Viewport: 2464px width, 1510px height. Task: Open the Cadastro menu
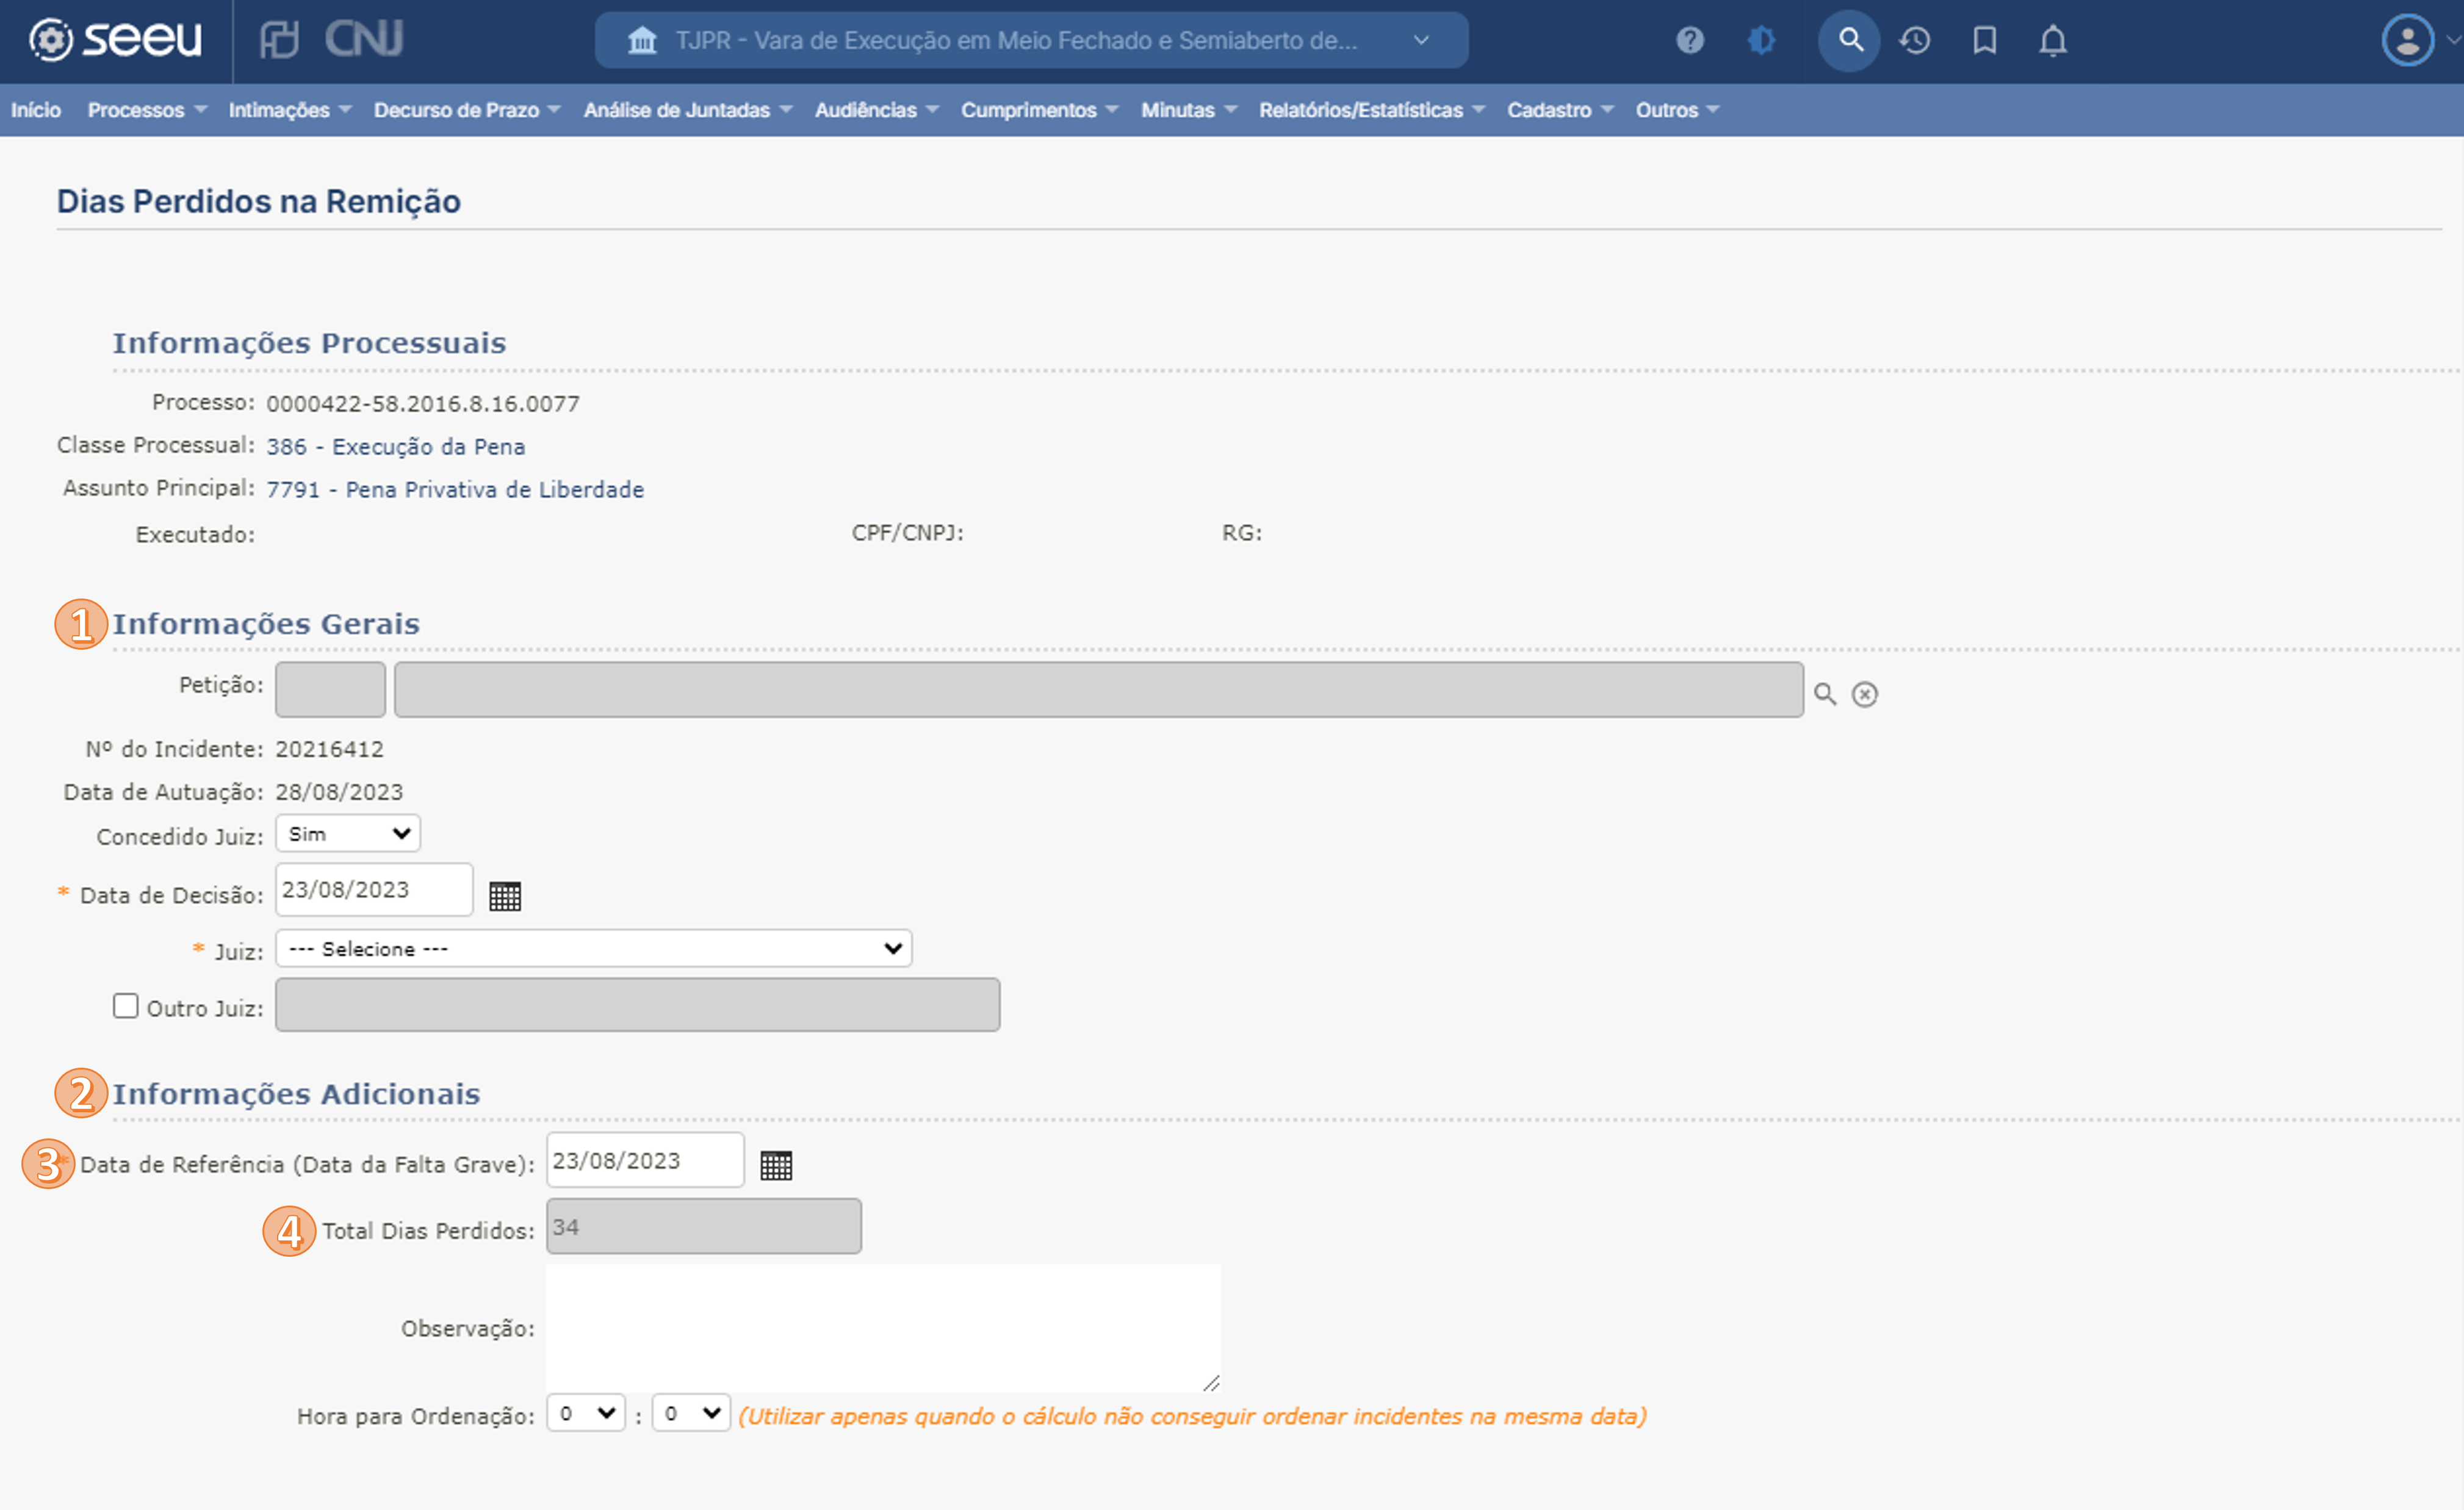[1560, 110]
